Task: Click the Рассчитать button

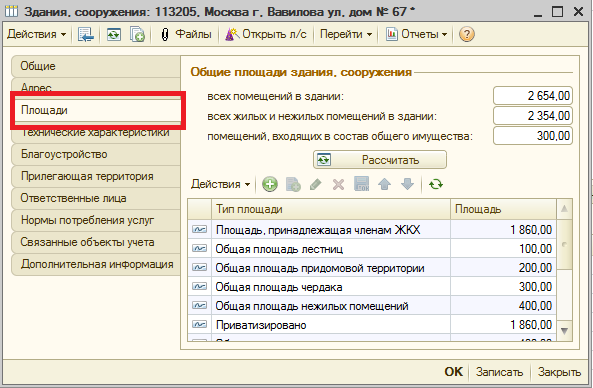Action: [380, 160]
